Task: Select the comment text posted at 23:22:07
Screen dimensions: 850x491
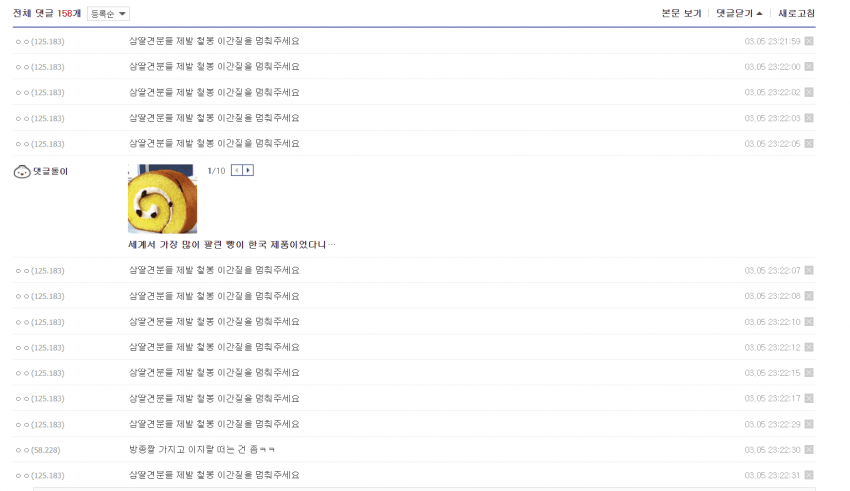Action: (214, 270)
